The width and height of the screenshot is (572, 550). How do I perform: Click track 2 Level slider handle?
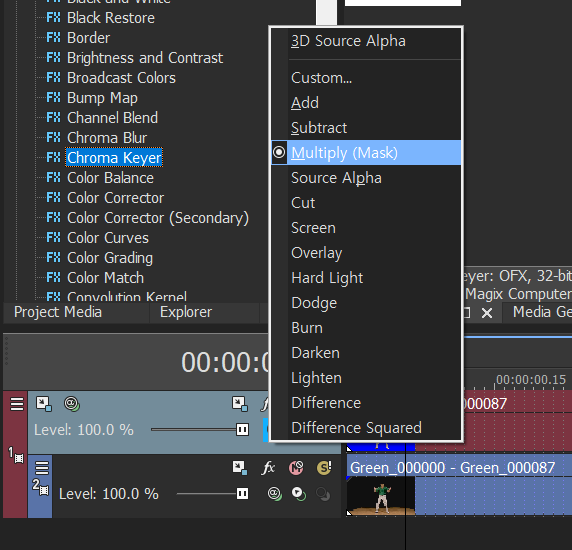coord(242,494)
